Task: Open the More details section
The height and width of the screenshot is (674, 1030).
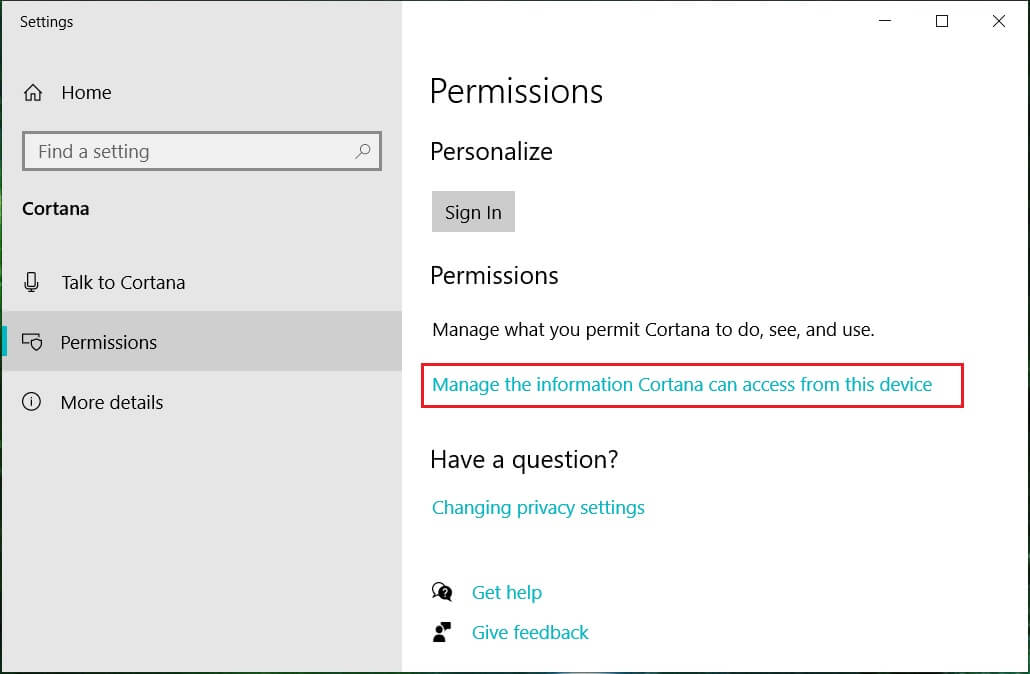Action: [x=112, y=402]
